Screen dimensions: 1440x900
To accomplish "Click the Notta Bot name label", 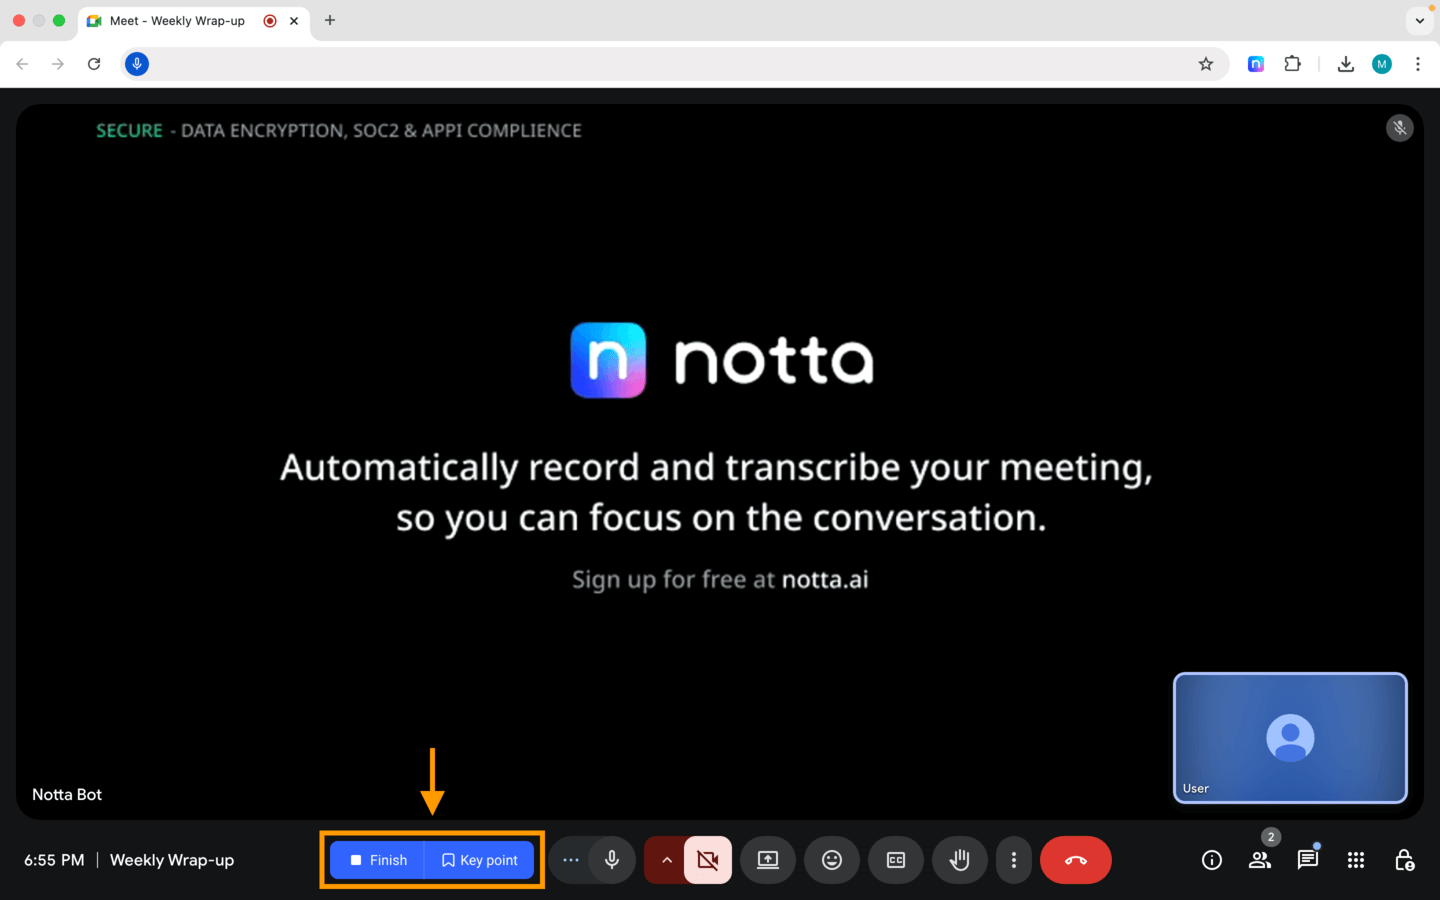I will [67, 794].
